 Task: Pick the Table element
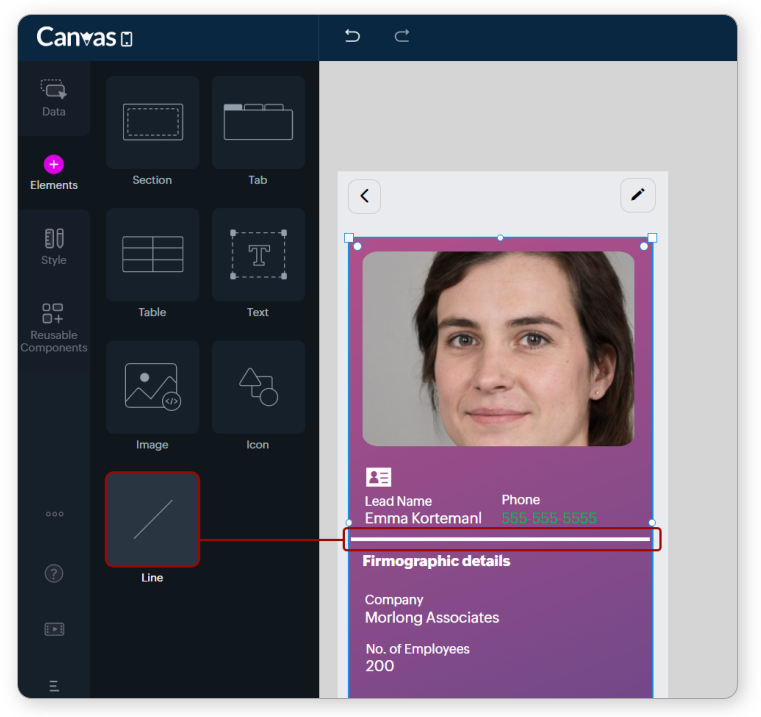tap(152, 254)
